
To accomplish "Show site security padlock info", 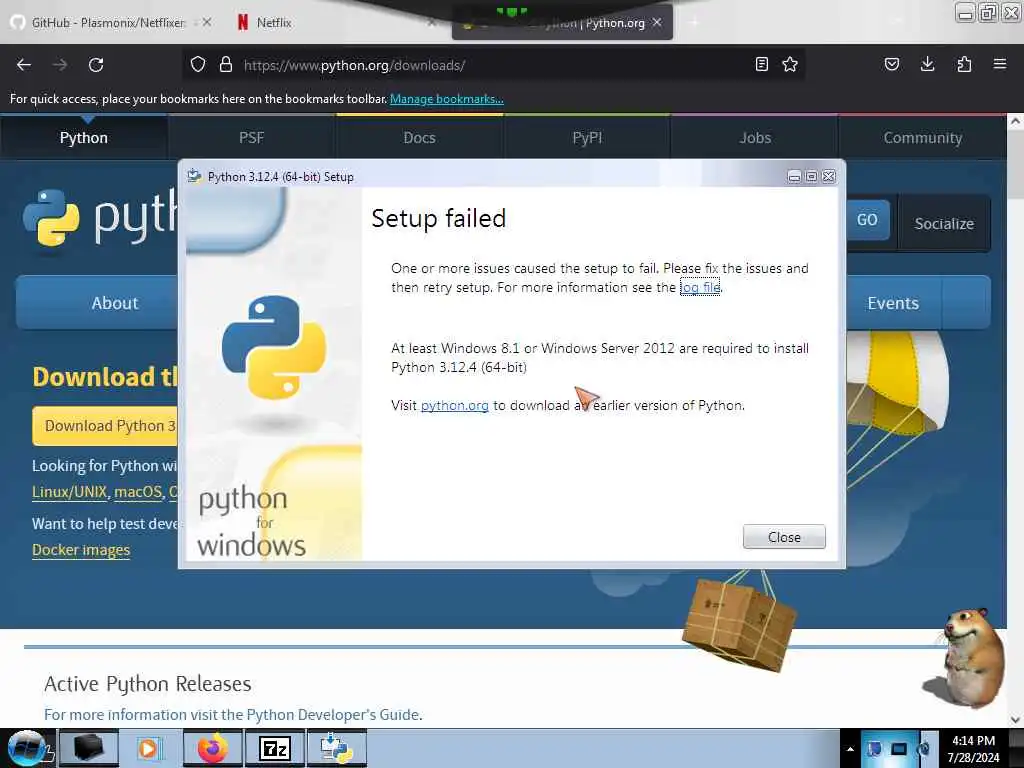I will [226, 64].
